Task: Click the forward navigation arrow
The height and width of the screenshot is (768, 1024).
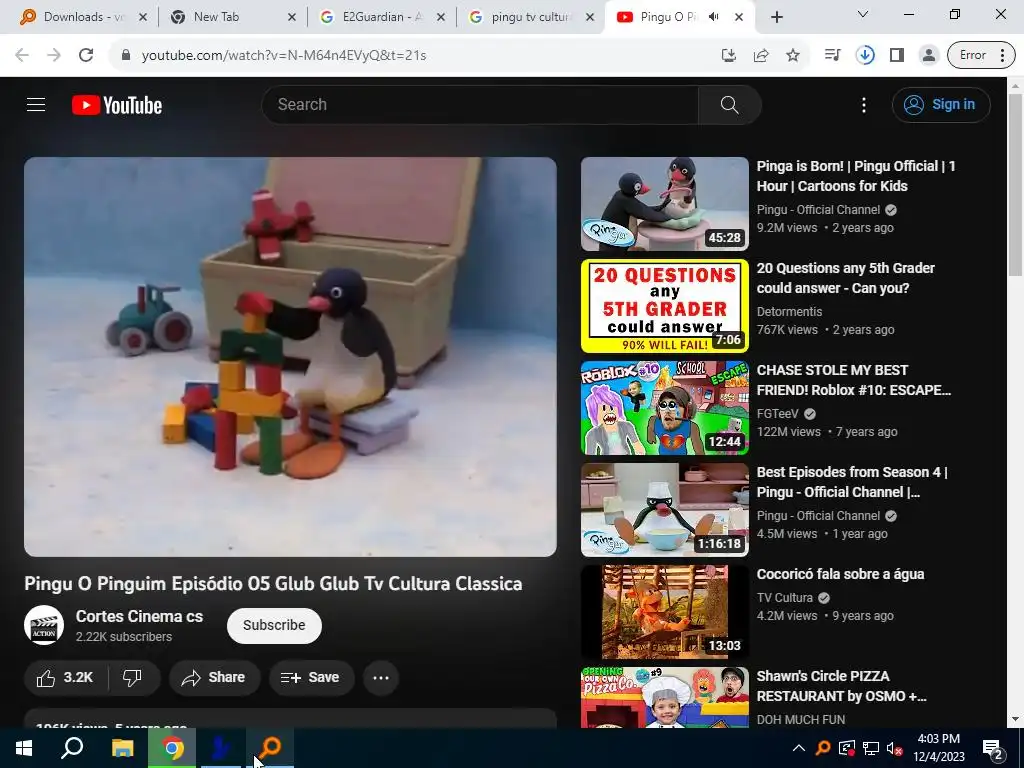Action: 54,55
